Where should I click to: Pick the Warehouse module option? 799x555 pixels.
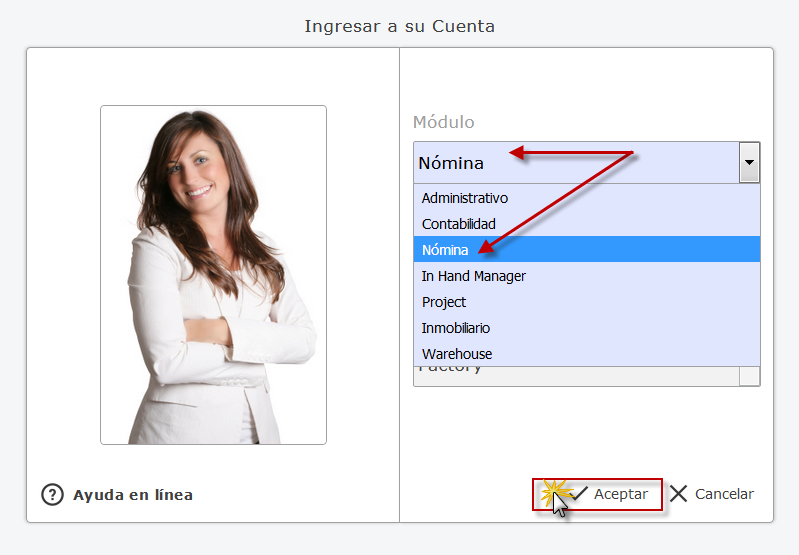(x=587, y=354)
